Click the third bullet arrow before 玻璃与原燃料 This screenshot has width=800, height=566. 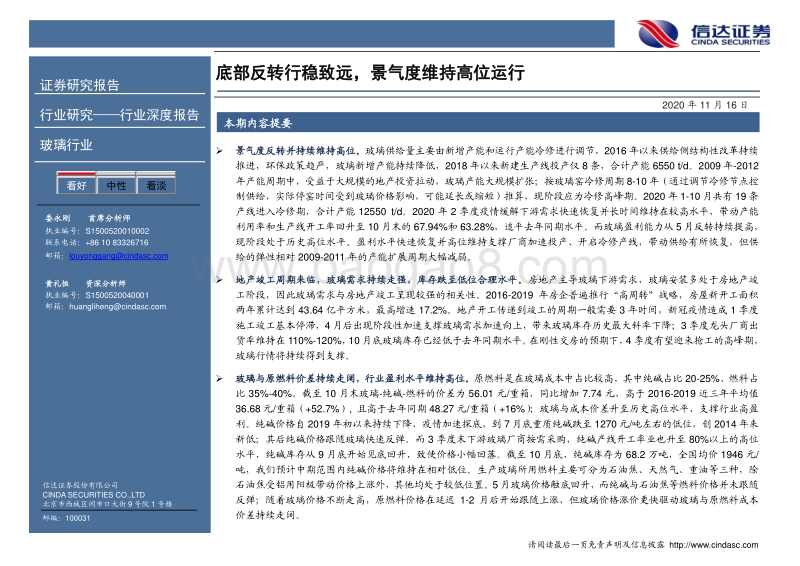219,379
